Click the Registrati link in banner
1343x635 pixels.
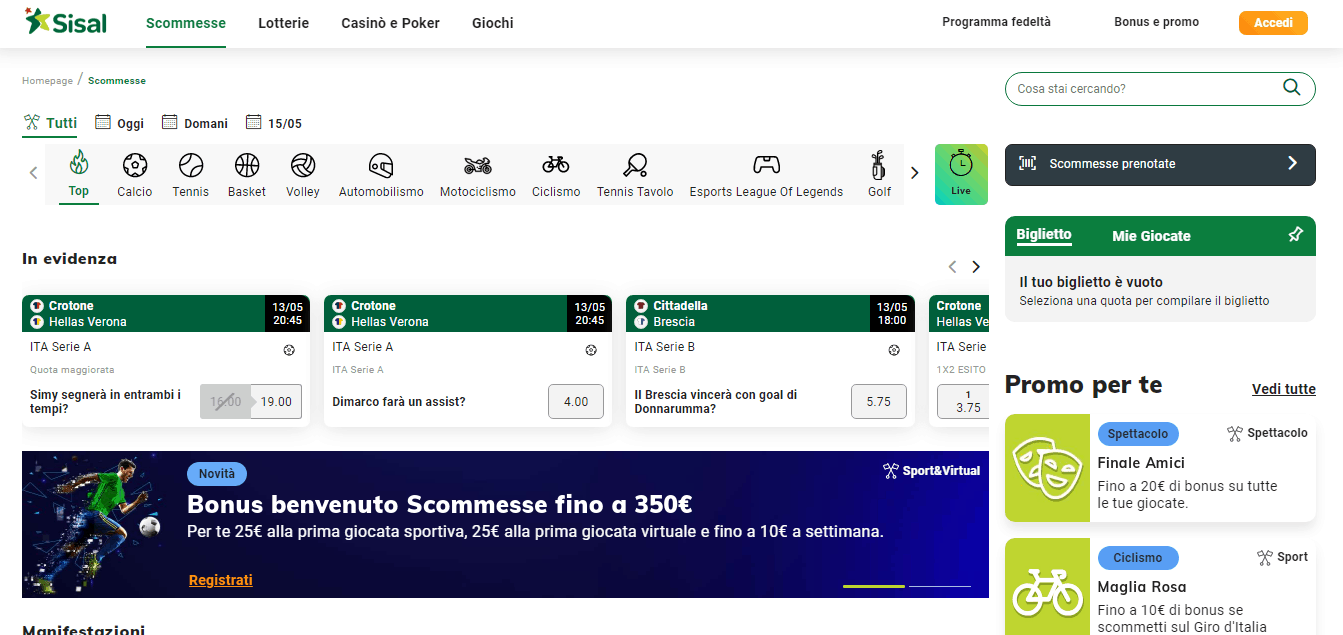click(221, 580)
